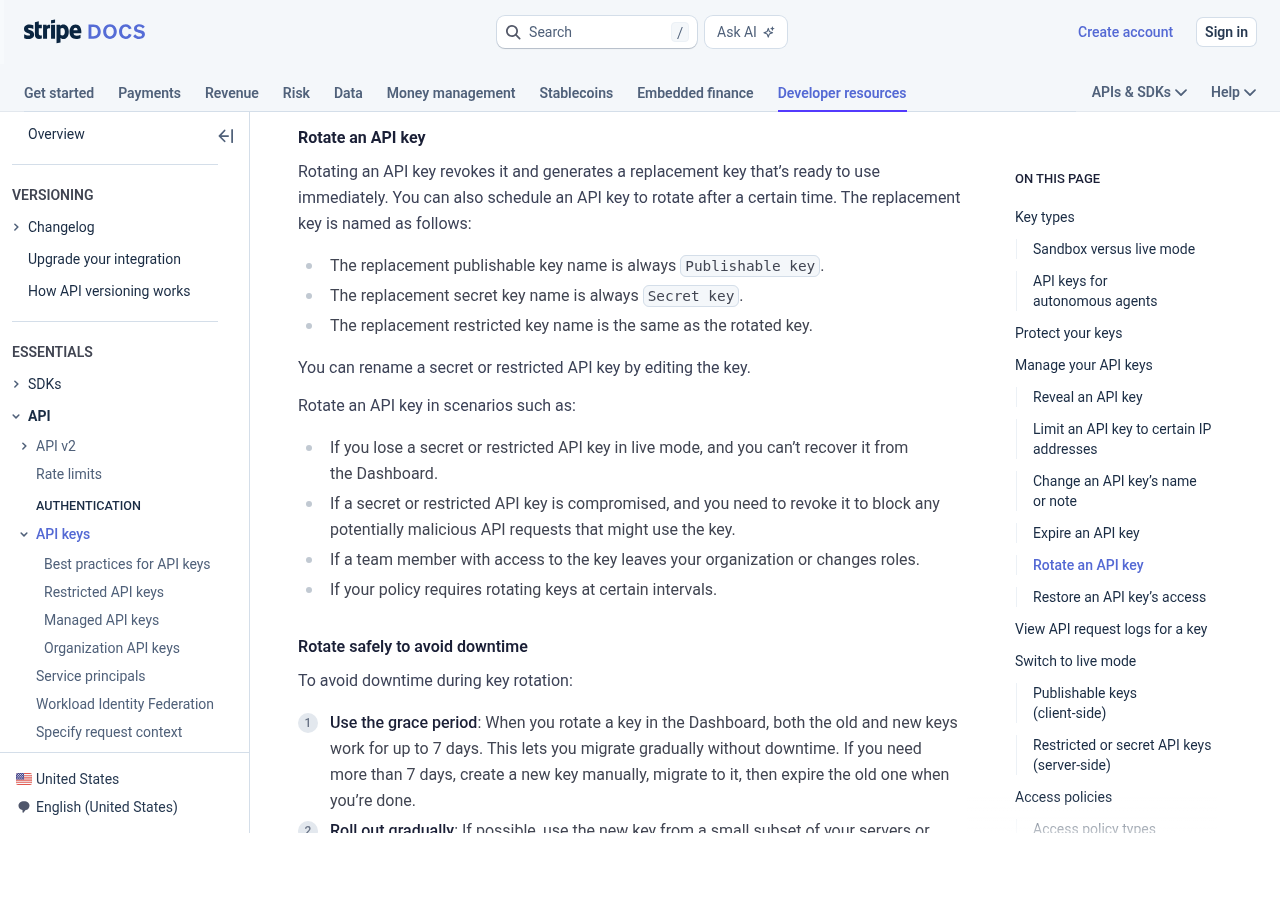Jump to Reveal an API key section
The height and width of the screenshot is (900, 1280).
click(x=1088, y=397)
